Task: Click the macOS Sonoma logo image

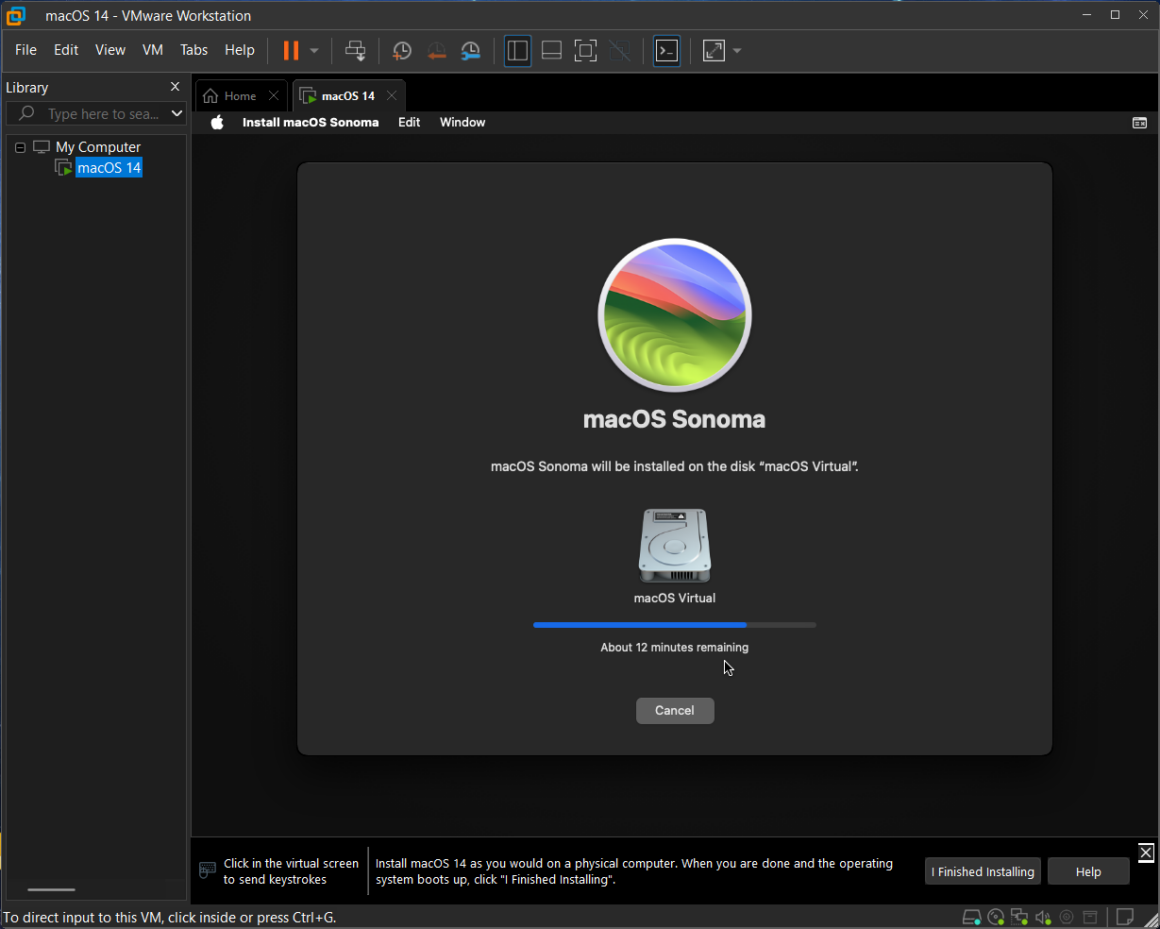Action: click(x=675, y=315)
